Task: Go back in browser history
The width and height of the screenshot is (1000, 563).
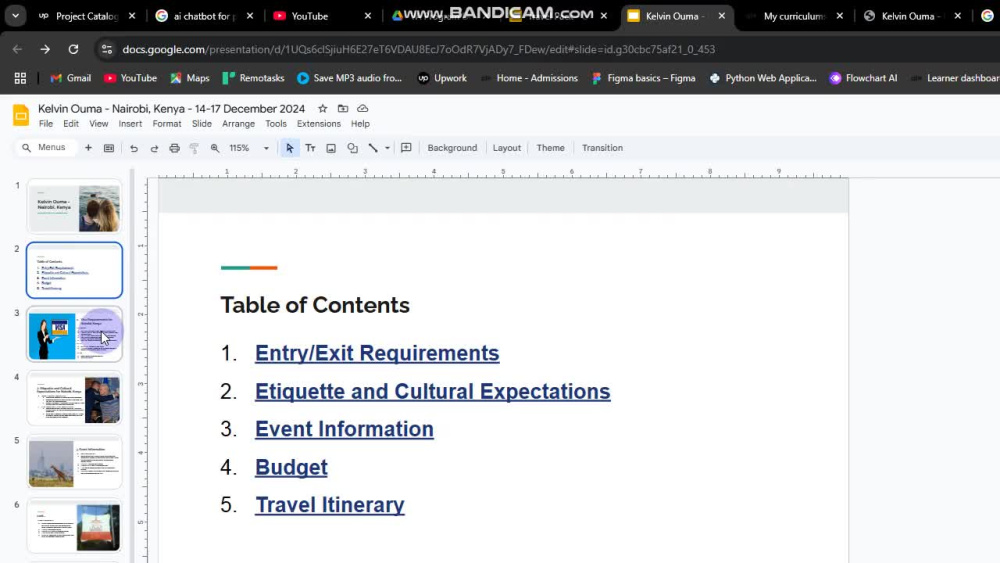Action: pyautogui.click(x=17, y=49)
